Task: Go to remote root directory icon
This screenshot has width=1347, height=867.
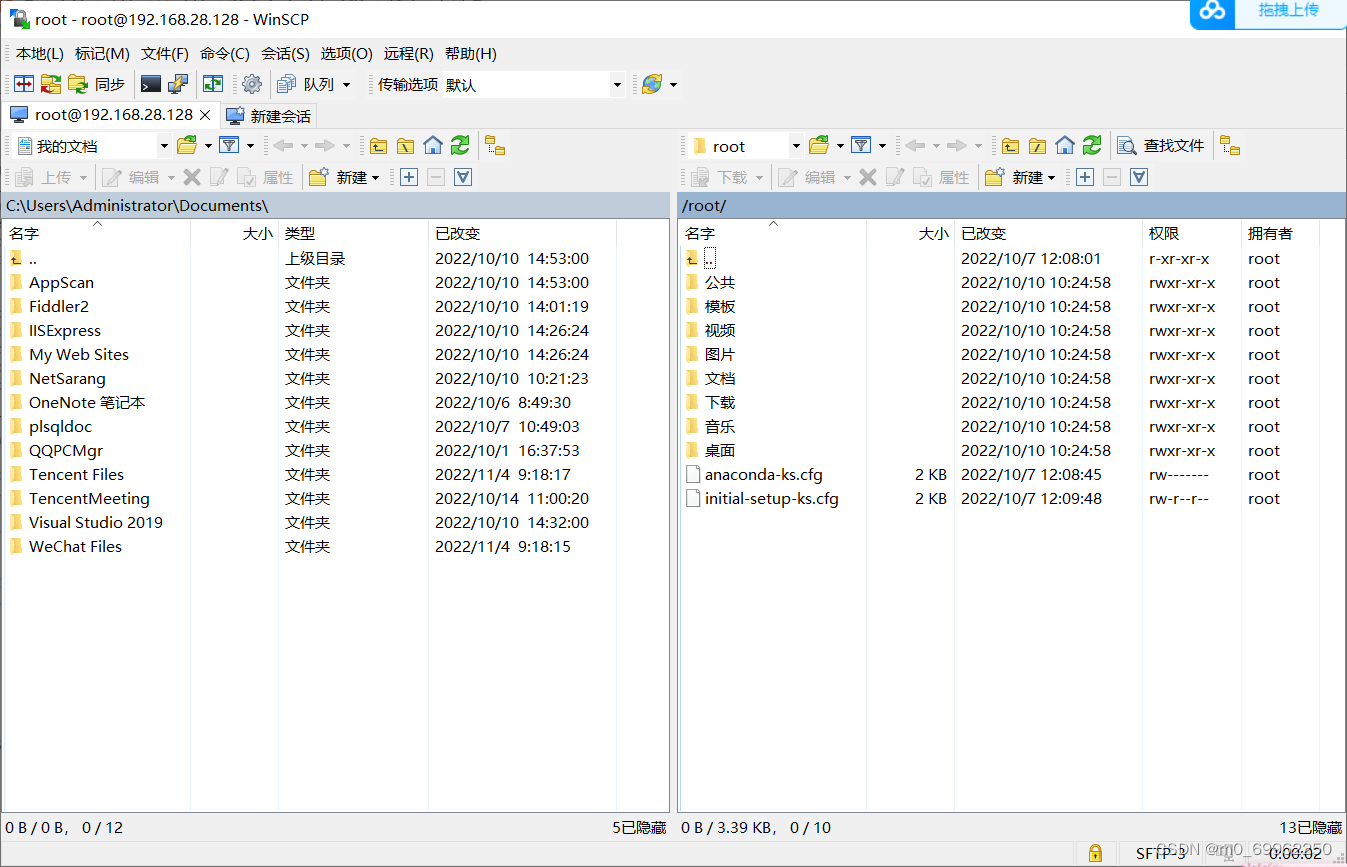Action: 1037,146
